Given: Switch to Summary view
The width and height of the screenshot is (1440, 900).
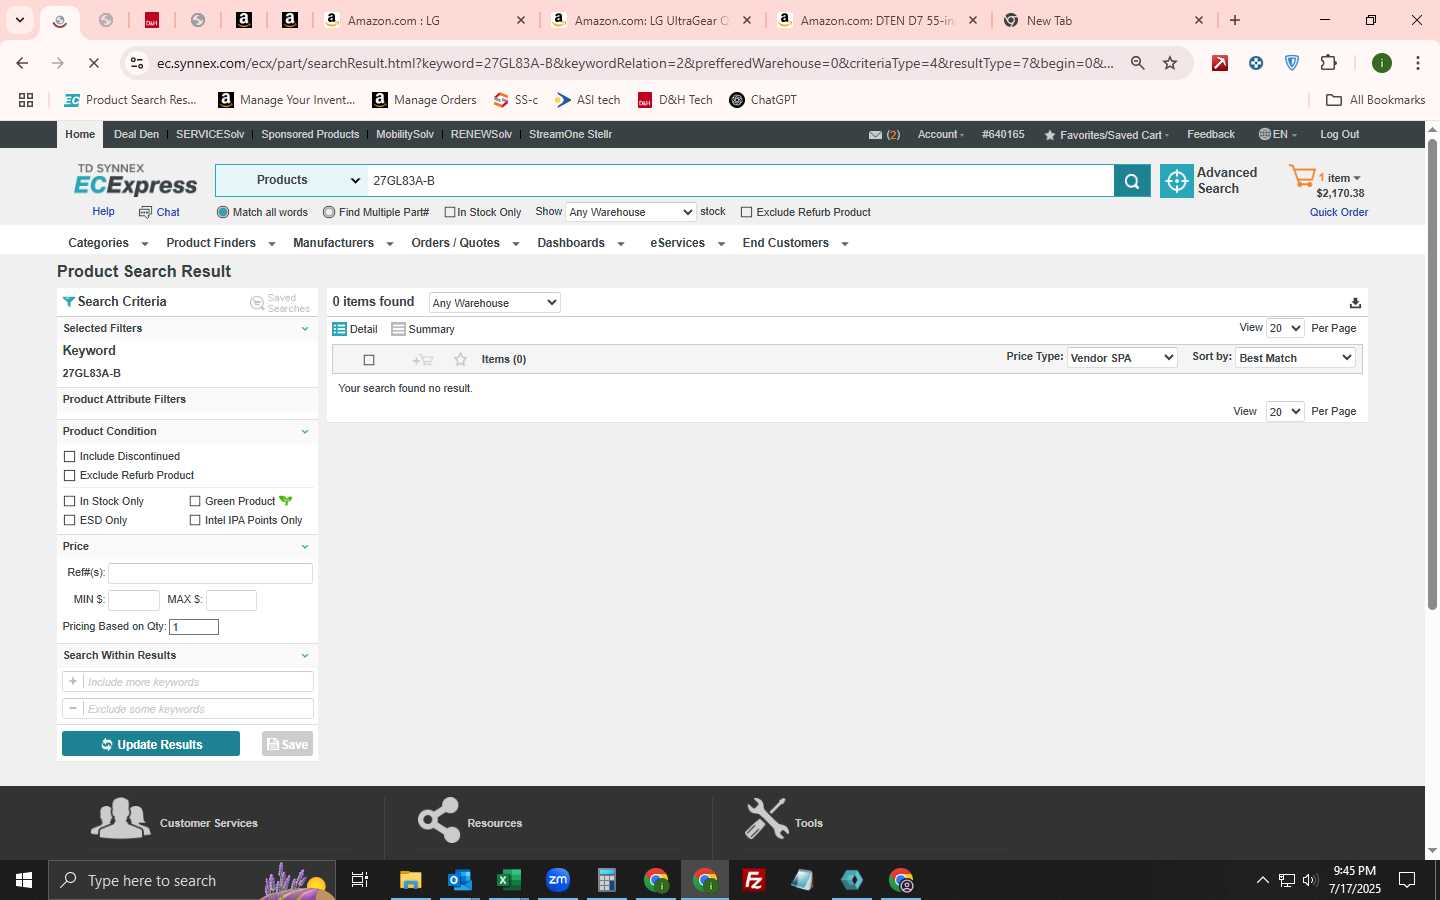Looking at the screenshot, I should (x=423, y=329).
